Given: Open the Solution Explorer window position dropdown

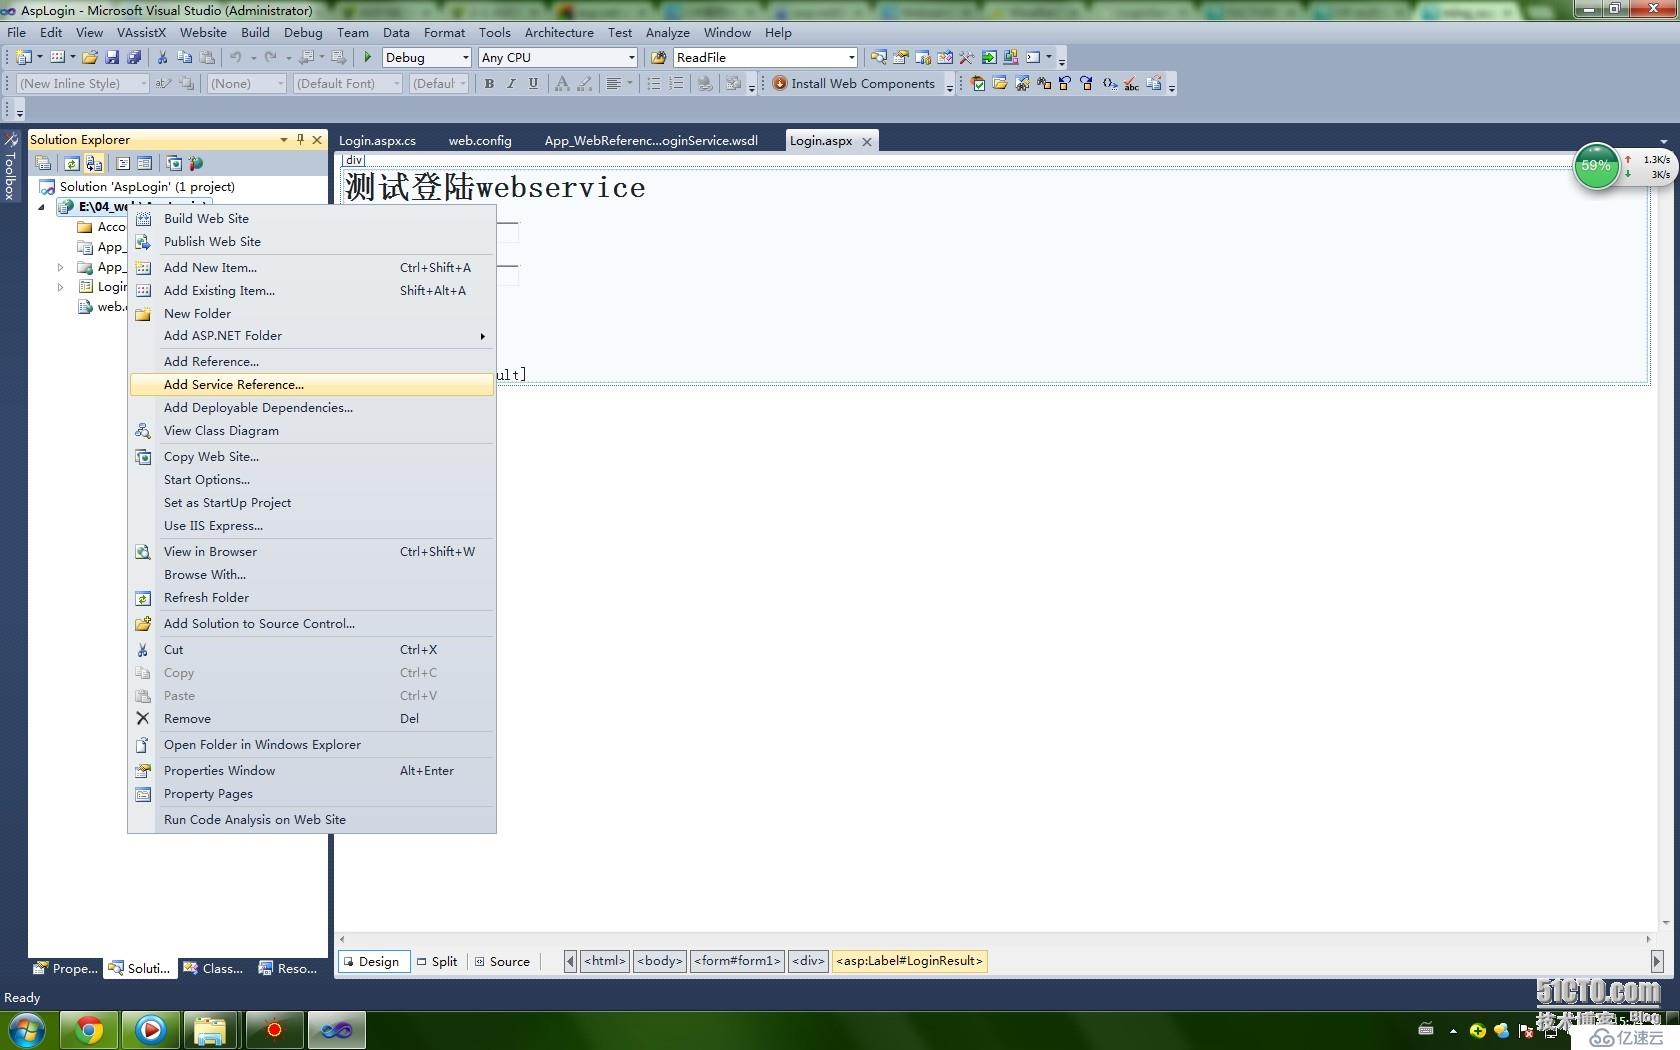Looking at the screenshot, I should coord(284,139).
